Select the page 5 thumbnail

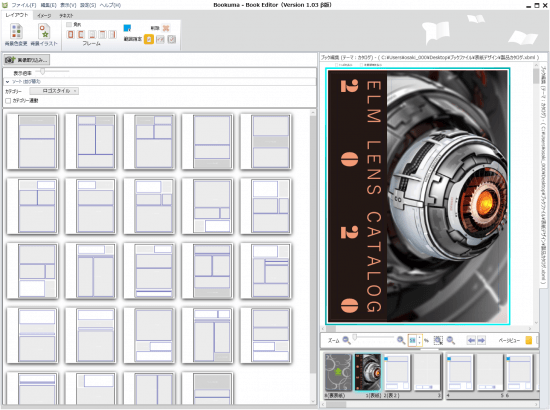click(x=490, y=372)
